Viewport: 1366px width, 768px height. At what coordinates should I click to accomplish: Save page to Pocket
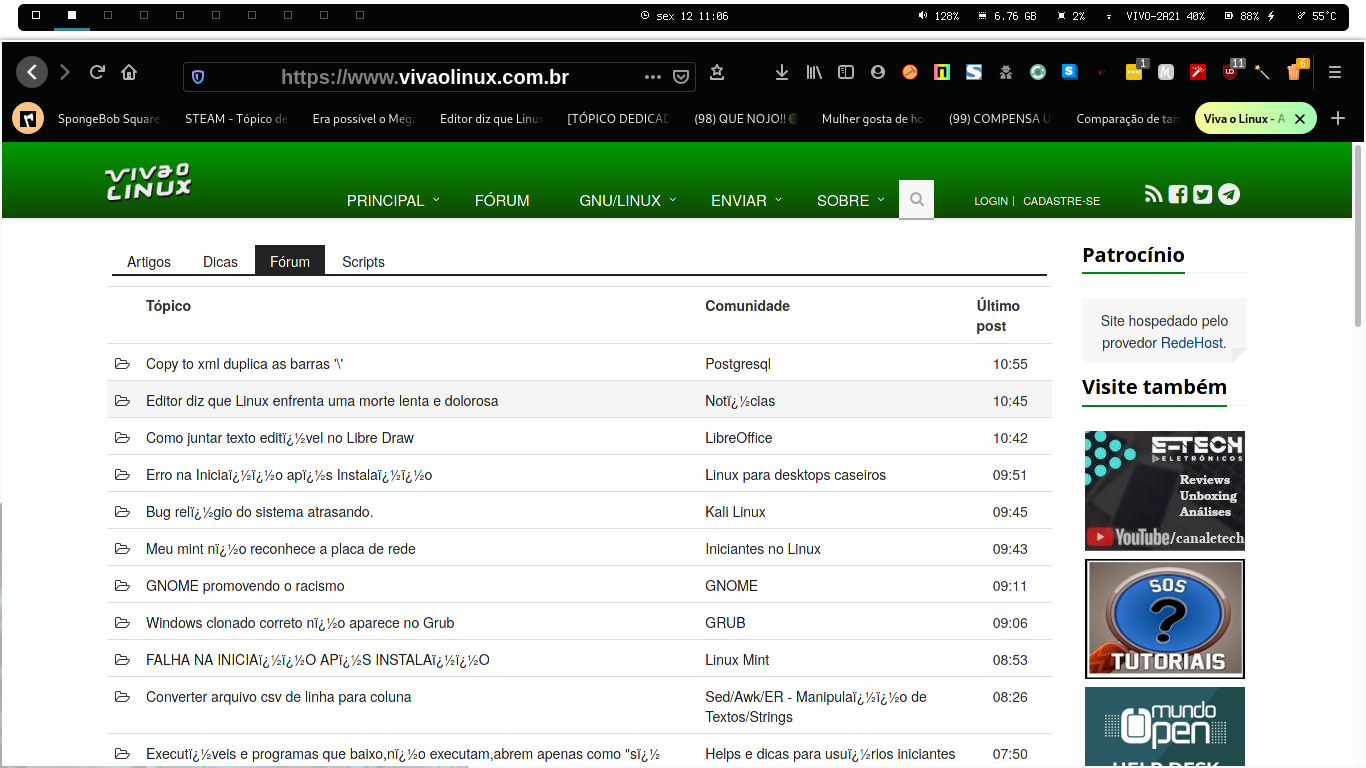pos(681,76)
